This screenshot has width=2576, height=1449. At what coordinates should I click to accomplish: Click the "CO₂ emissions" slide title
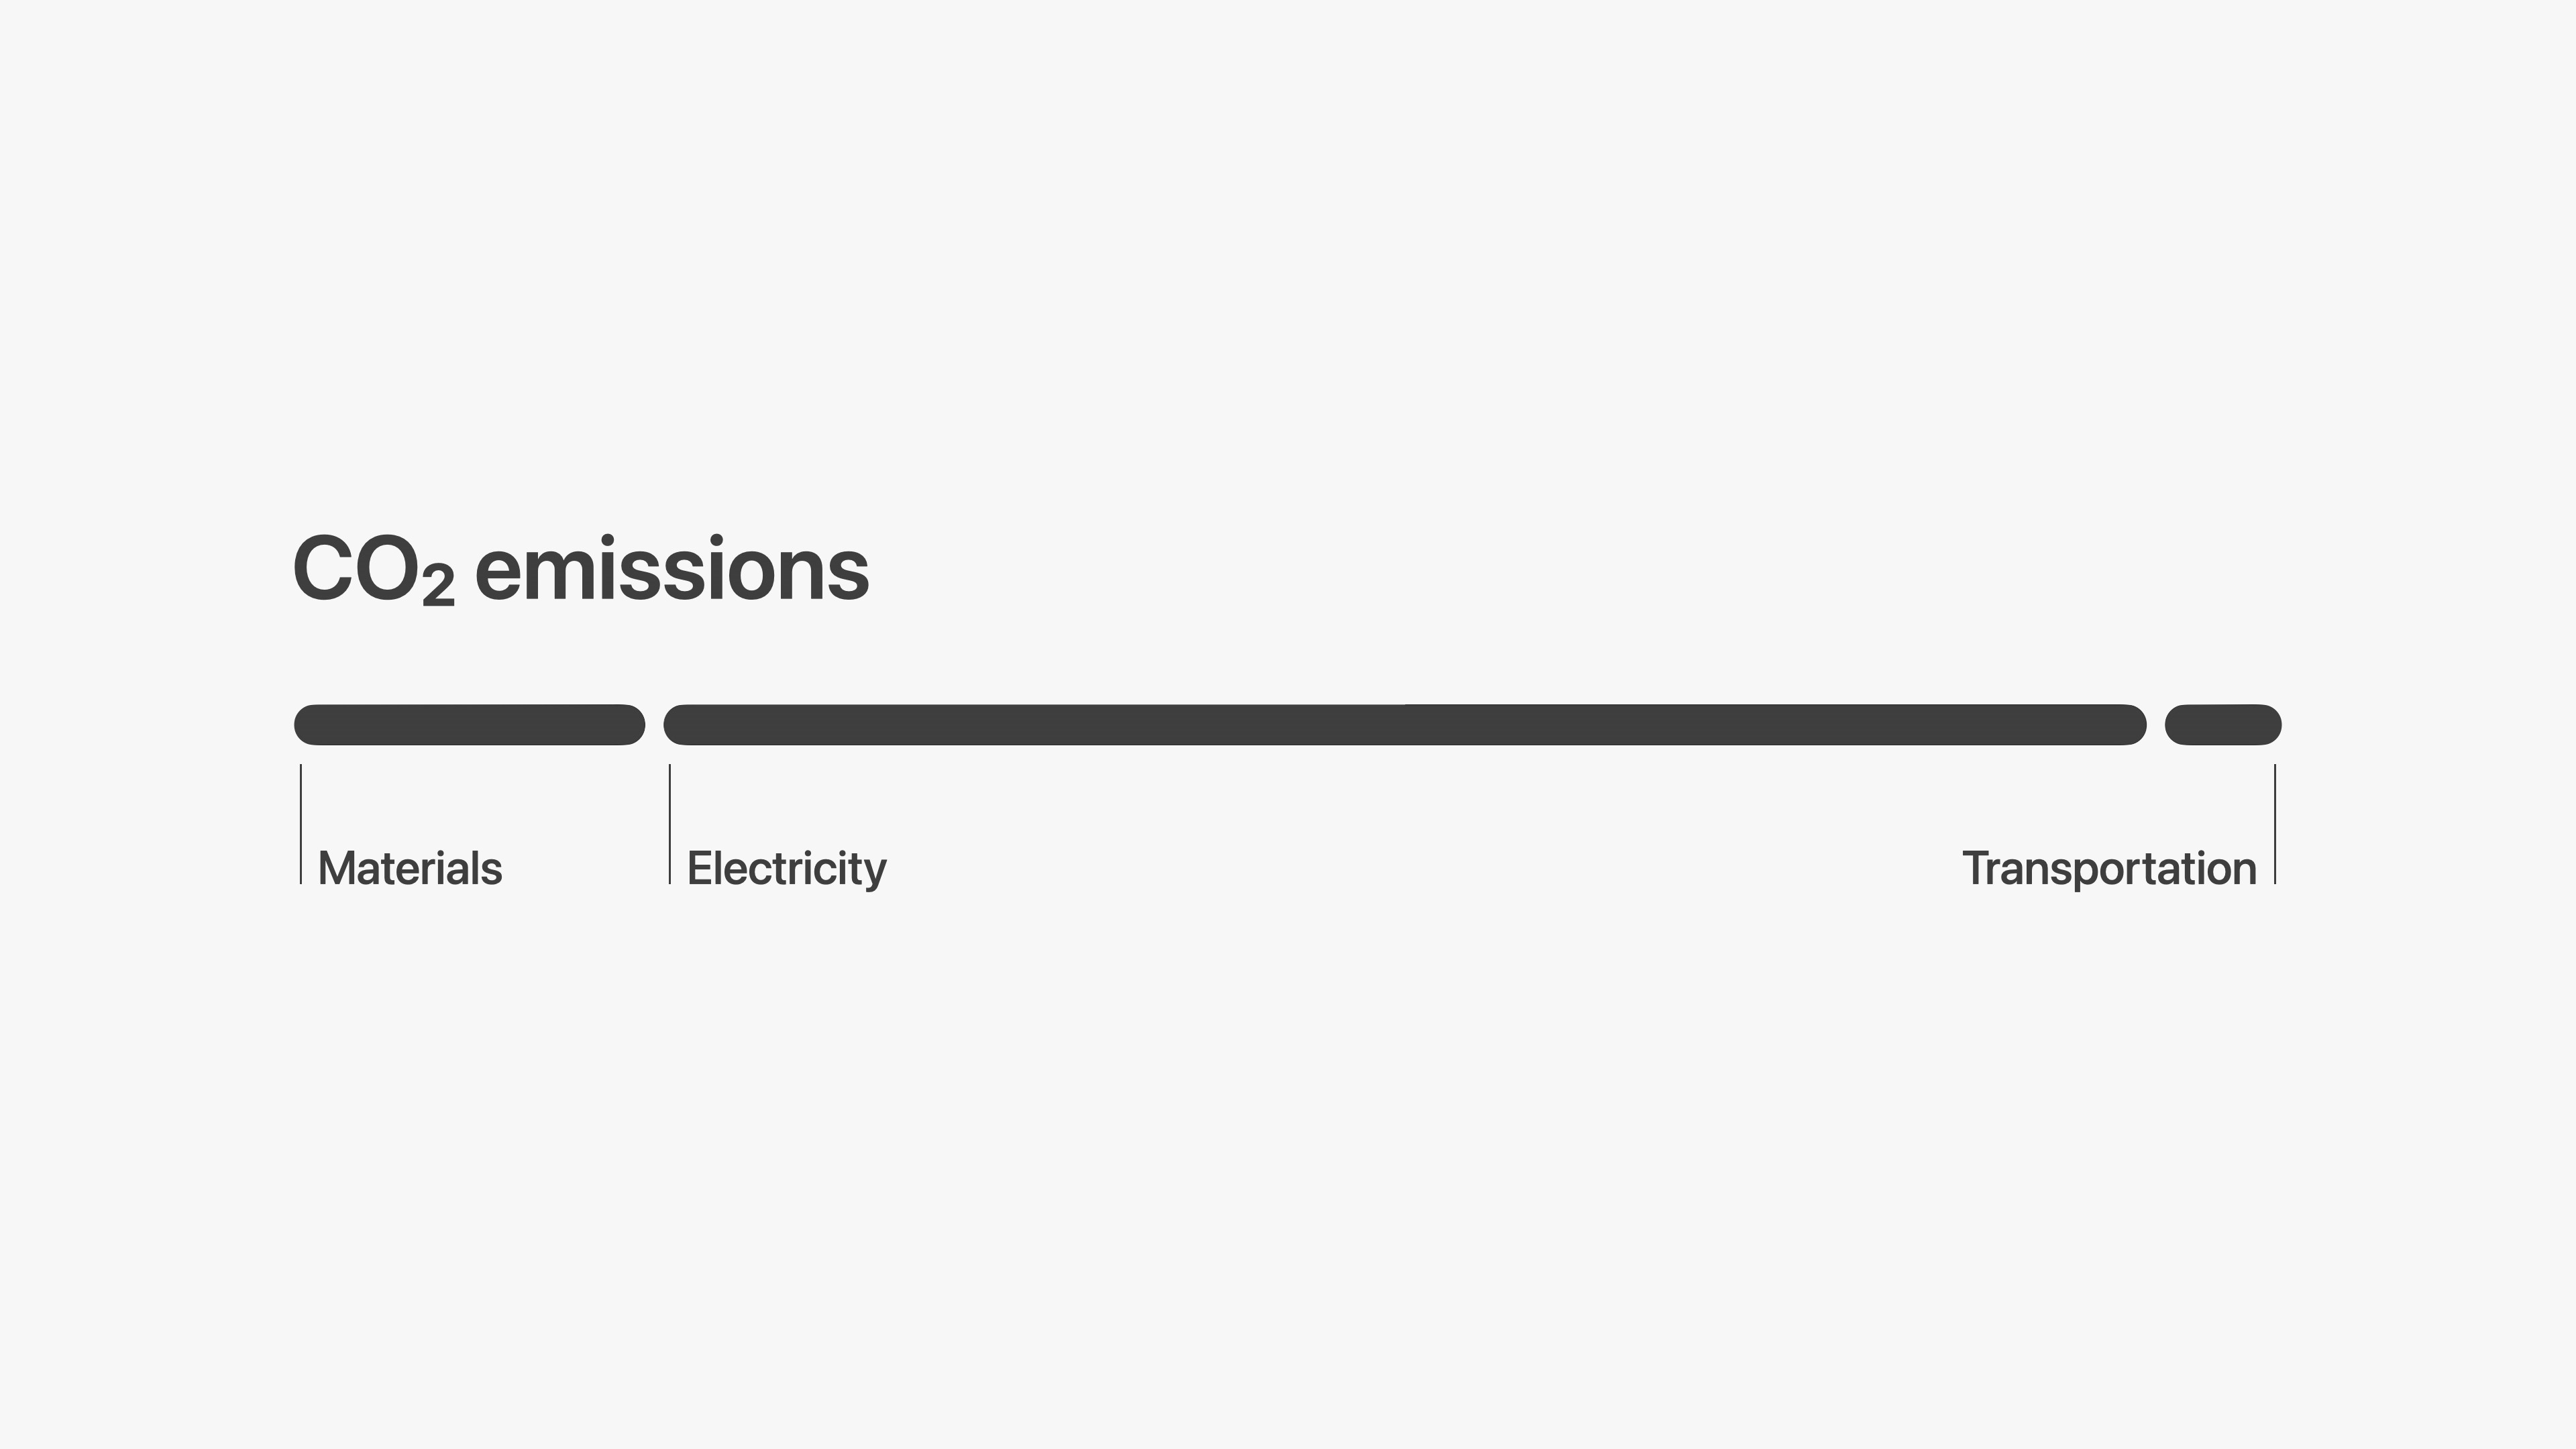click(x=580, y=570)
